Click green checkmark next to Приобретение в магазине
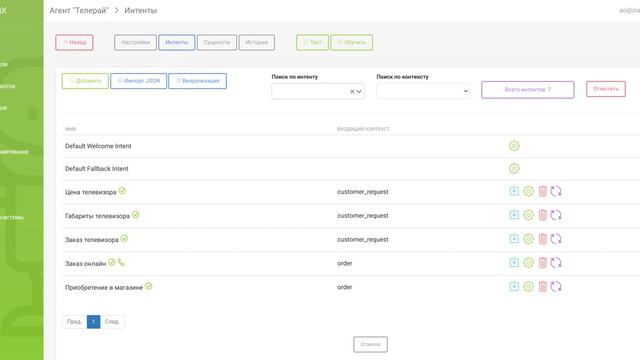Screen dimensions: 640x360 pyautogui.click(x=149, y=286)
